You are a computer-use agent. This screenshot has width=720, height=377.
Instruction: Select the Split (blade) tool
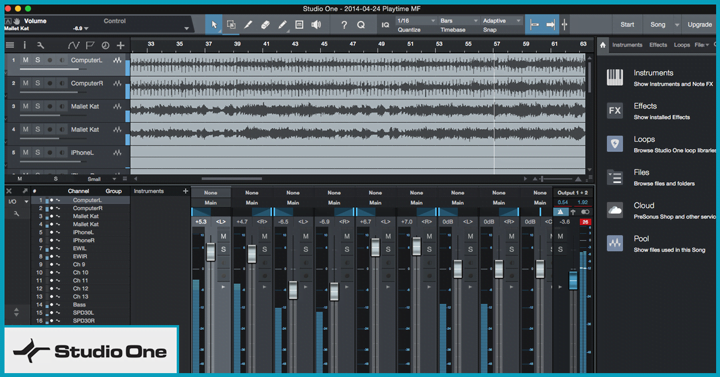[x=248, y=25]
